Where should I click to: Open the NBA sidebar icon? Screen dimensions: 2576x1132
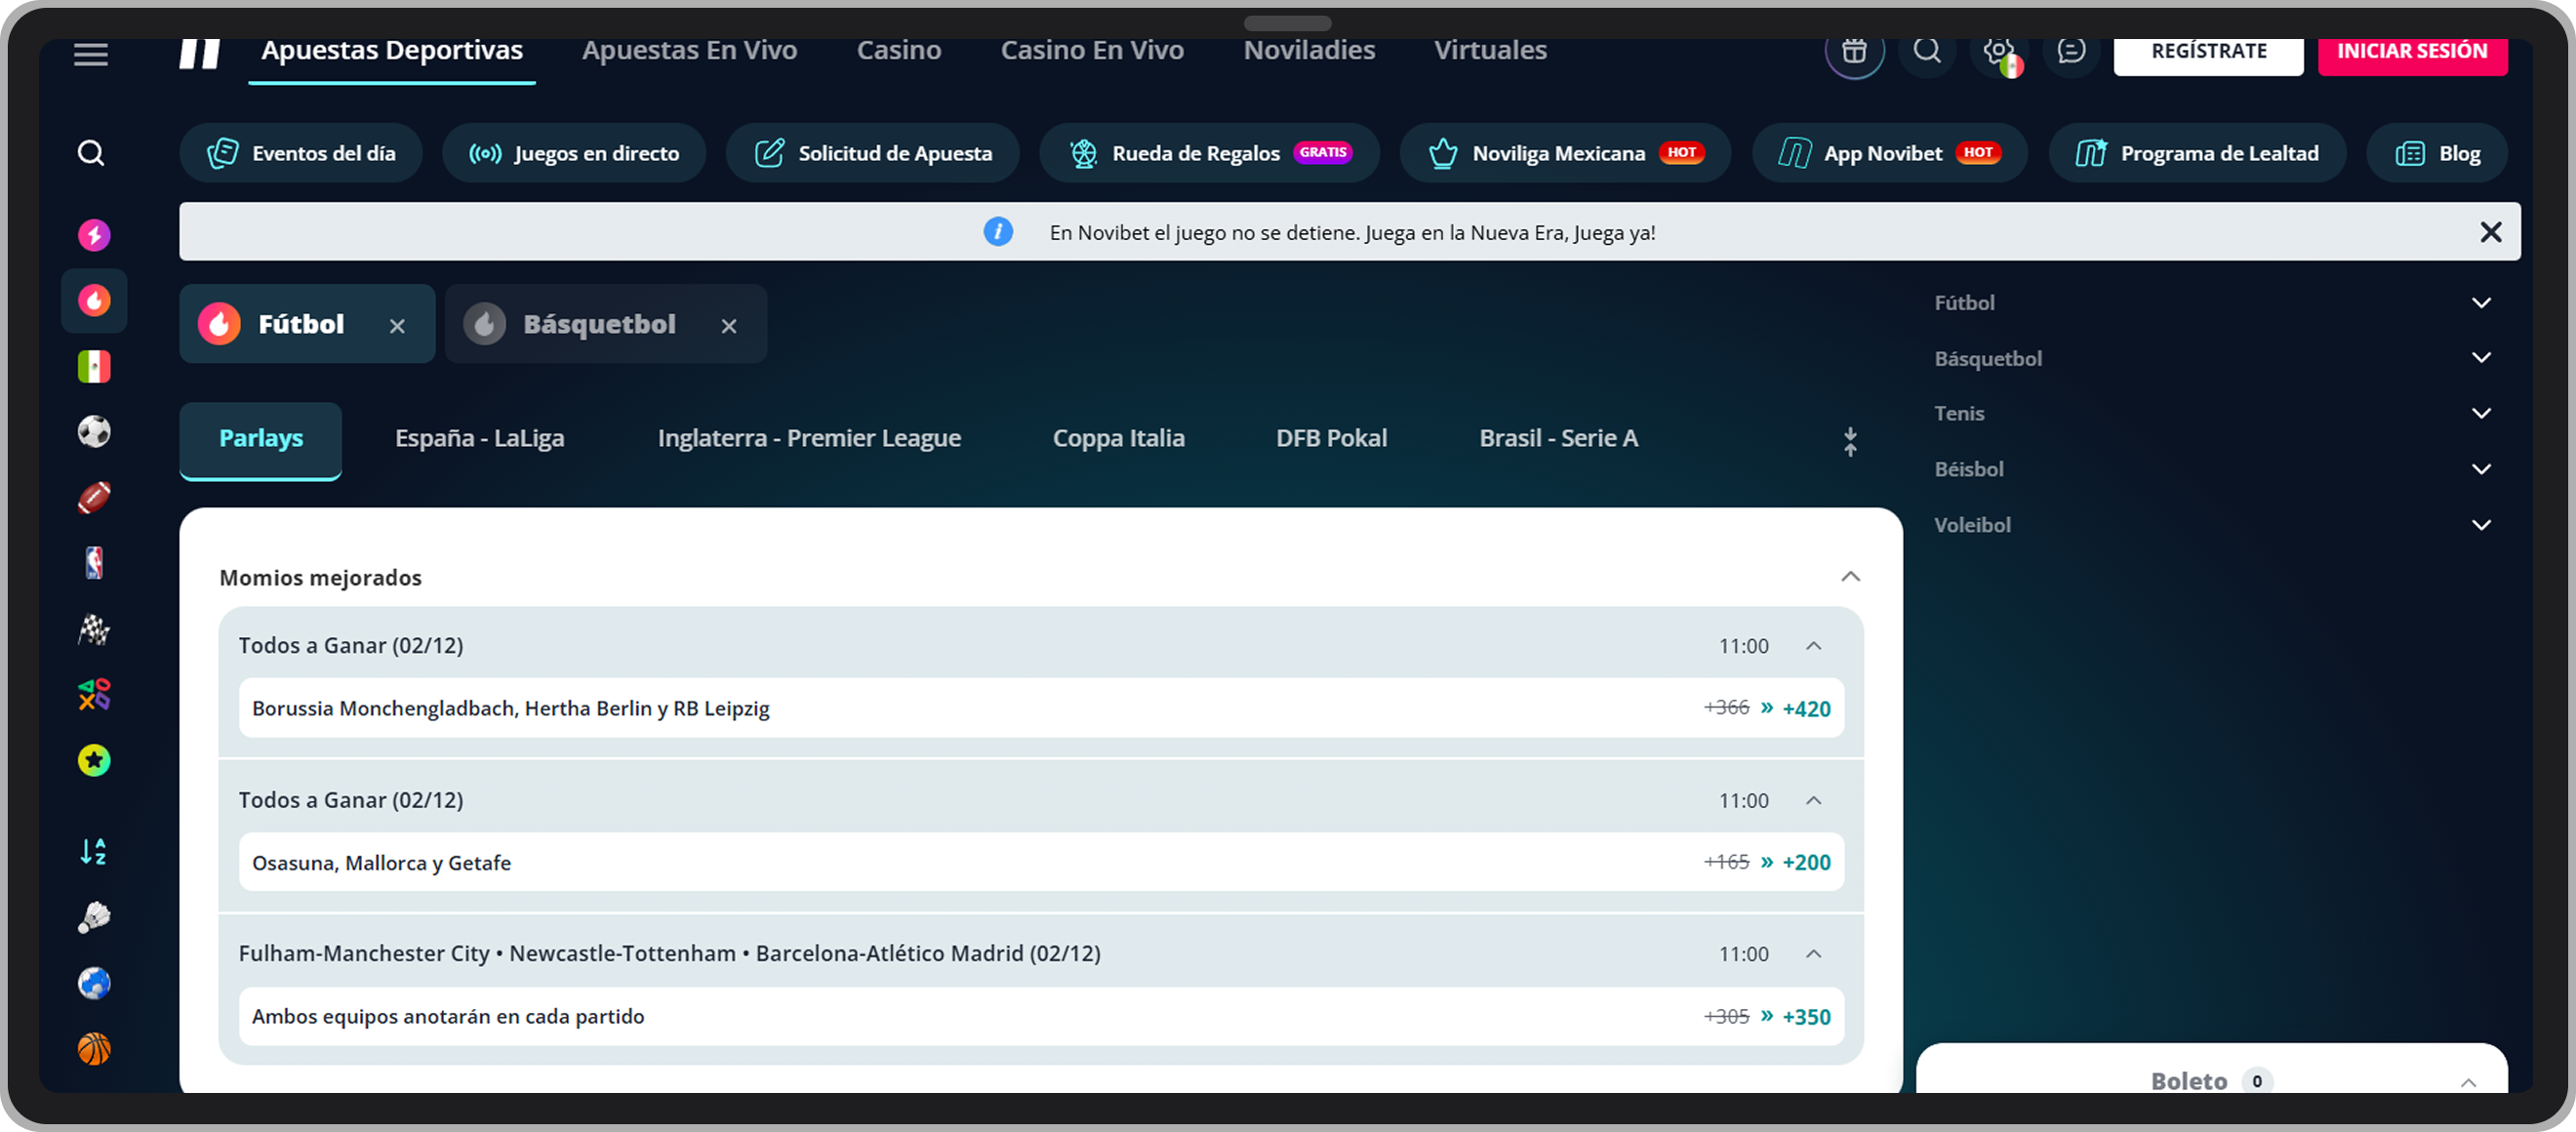point(94,563)
